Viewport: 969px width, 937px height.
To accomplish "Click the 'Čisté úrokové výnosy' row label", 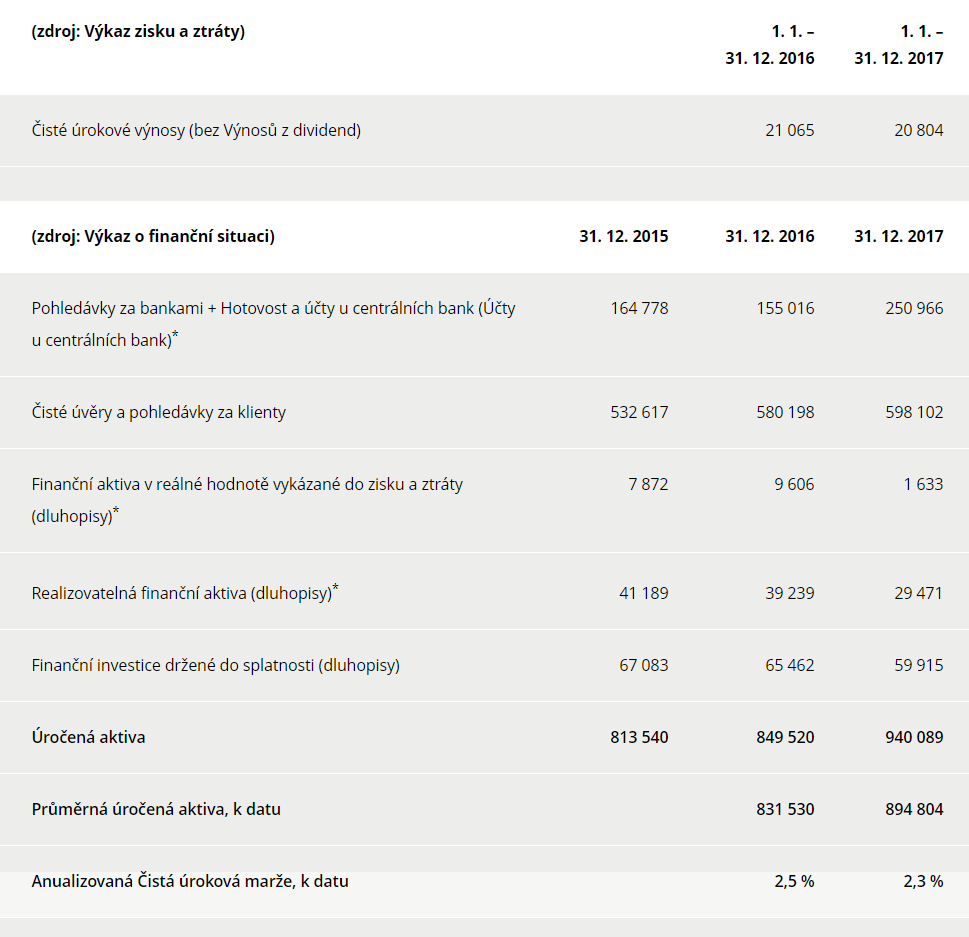I will (x=196, y=130).
